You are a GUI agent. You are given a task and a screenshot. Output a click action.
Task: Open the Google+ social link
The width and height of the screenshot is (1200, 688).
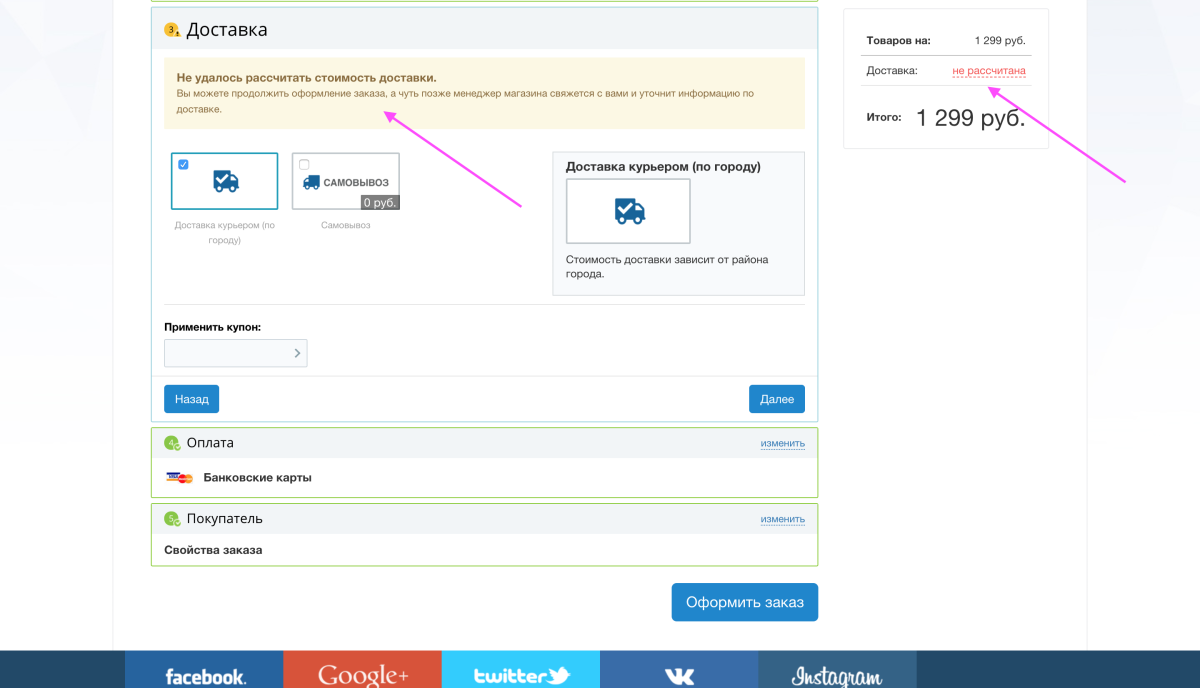click(362, 674)
